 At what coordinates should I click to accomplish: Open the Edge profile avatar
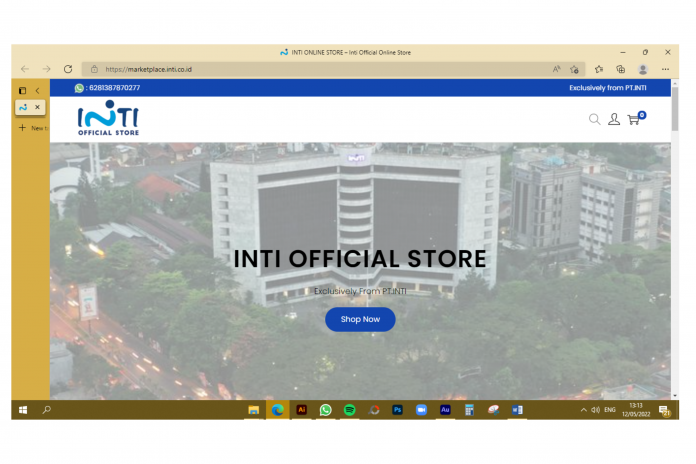click(x=643, y=69)
